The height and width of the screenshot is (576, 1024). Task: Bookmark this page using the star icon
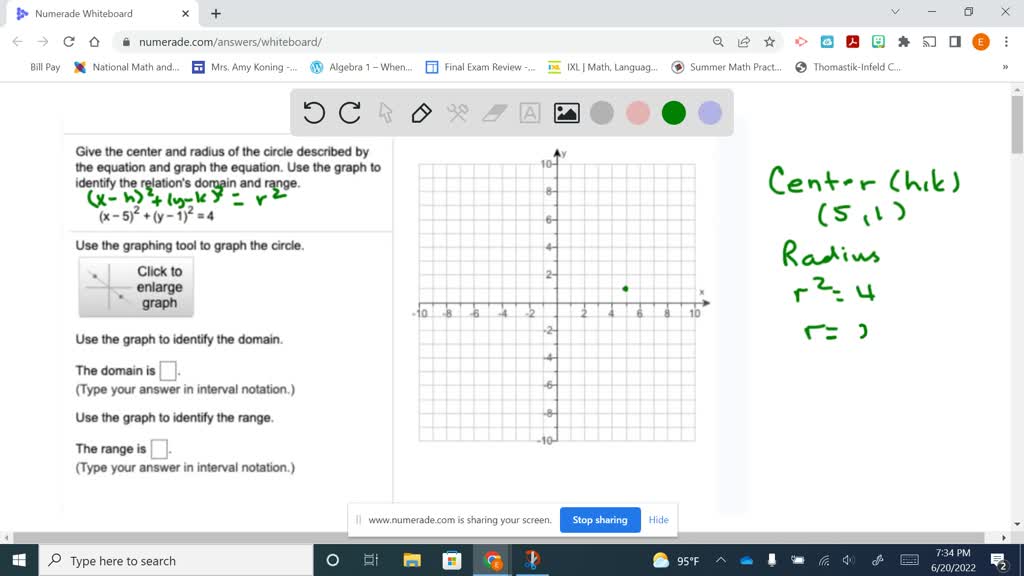coord(771,41)
